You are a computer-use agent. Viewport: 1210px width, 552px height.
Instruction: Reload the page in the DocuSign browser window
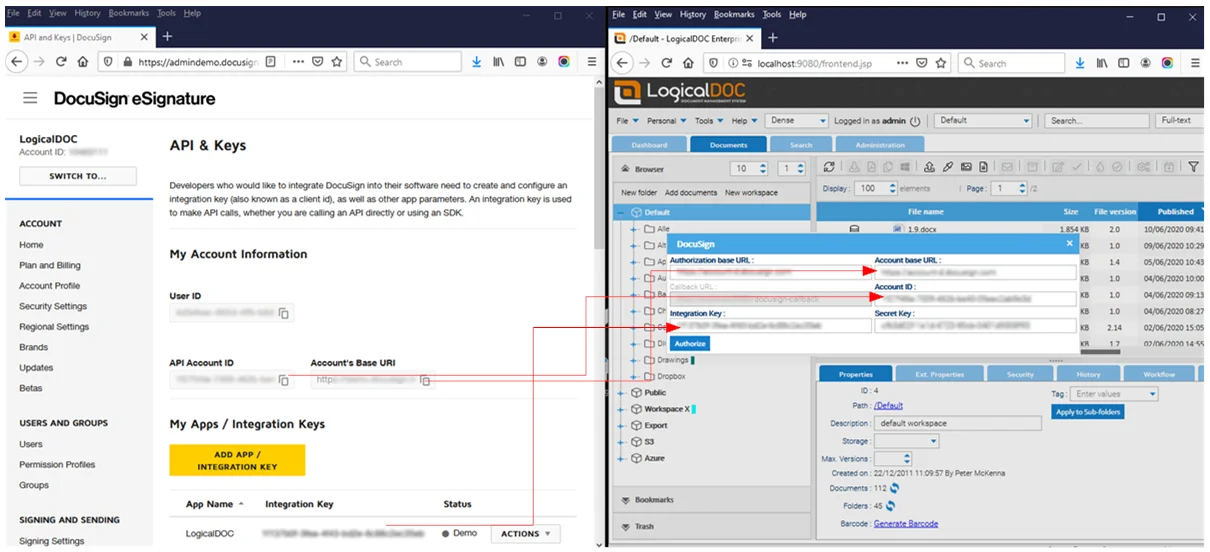click(61, 61)
